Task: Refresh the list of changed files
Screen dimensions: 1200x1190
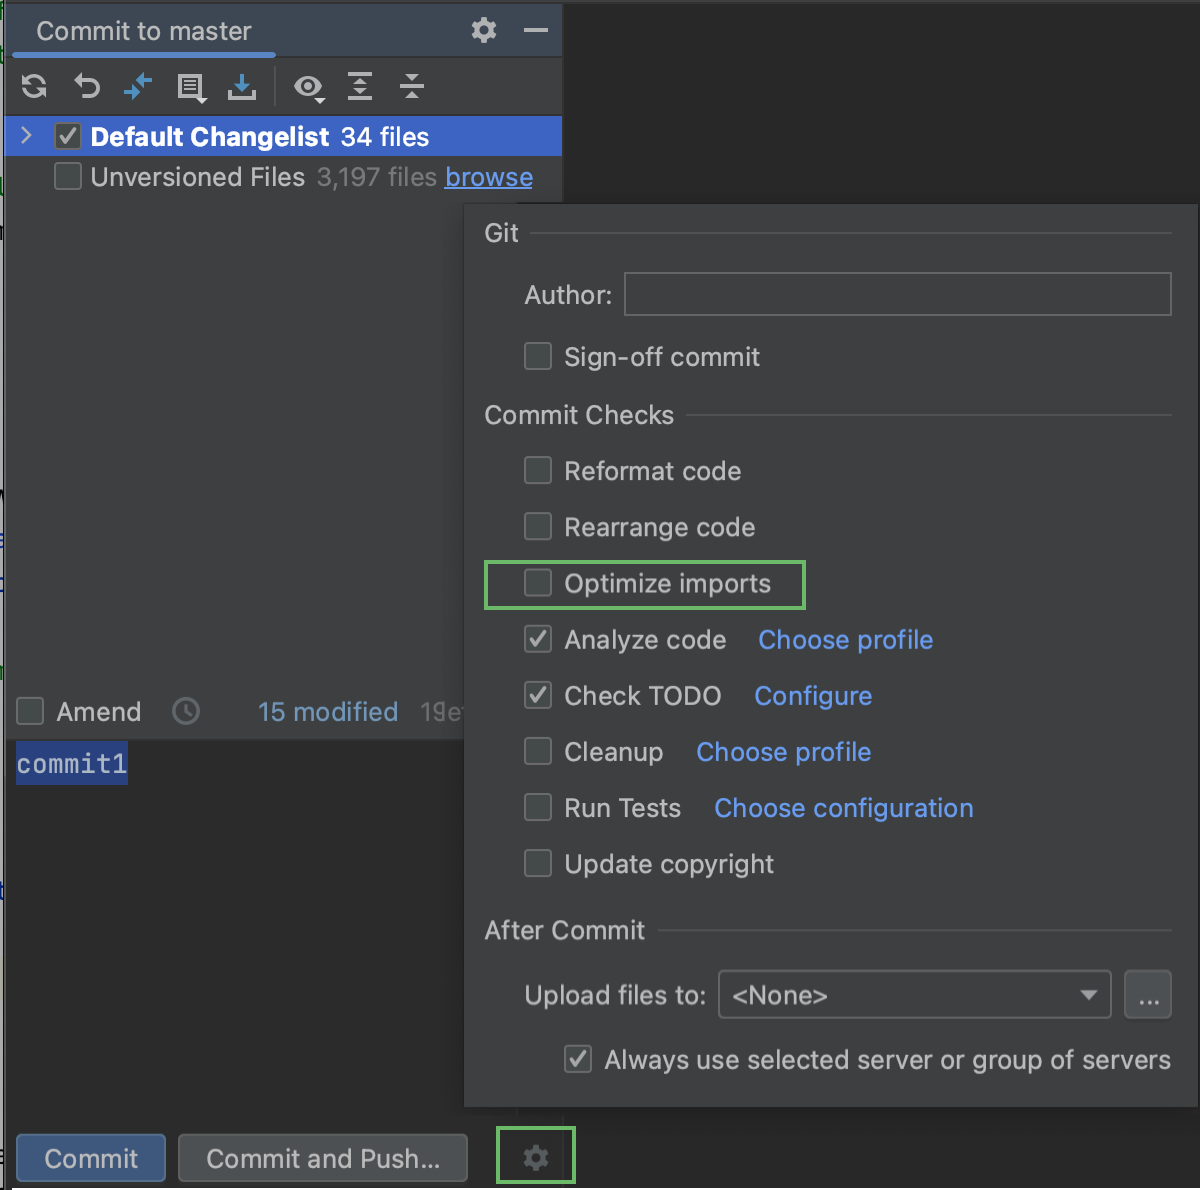Action: coord(33,87)
